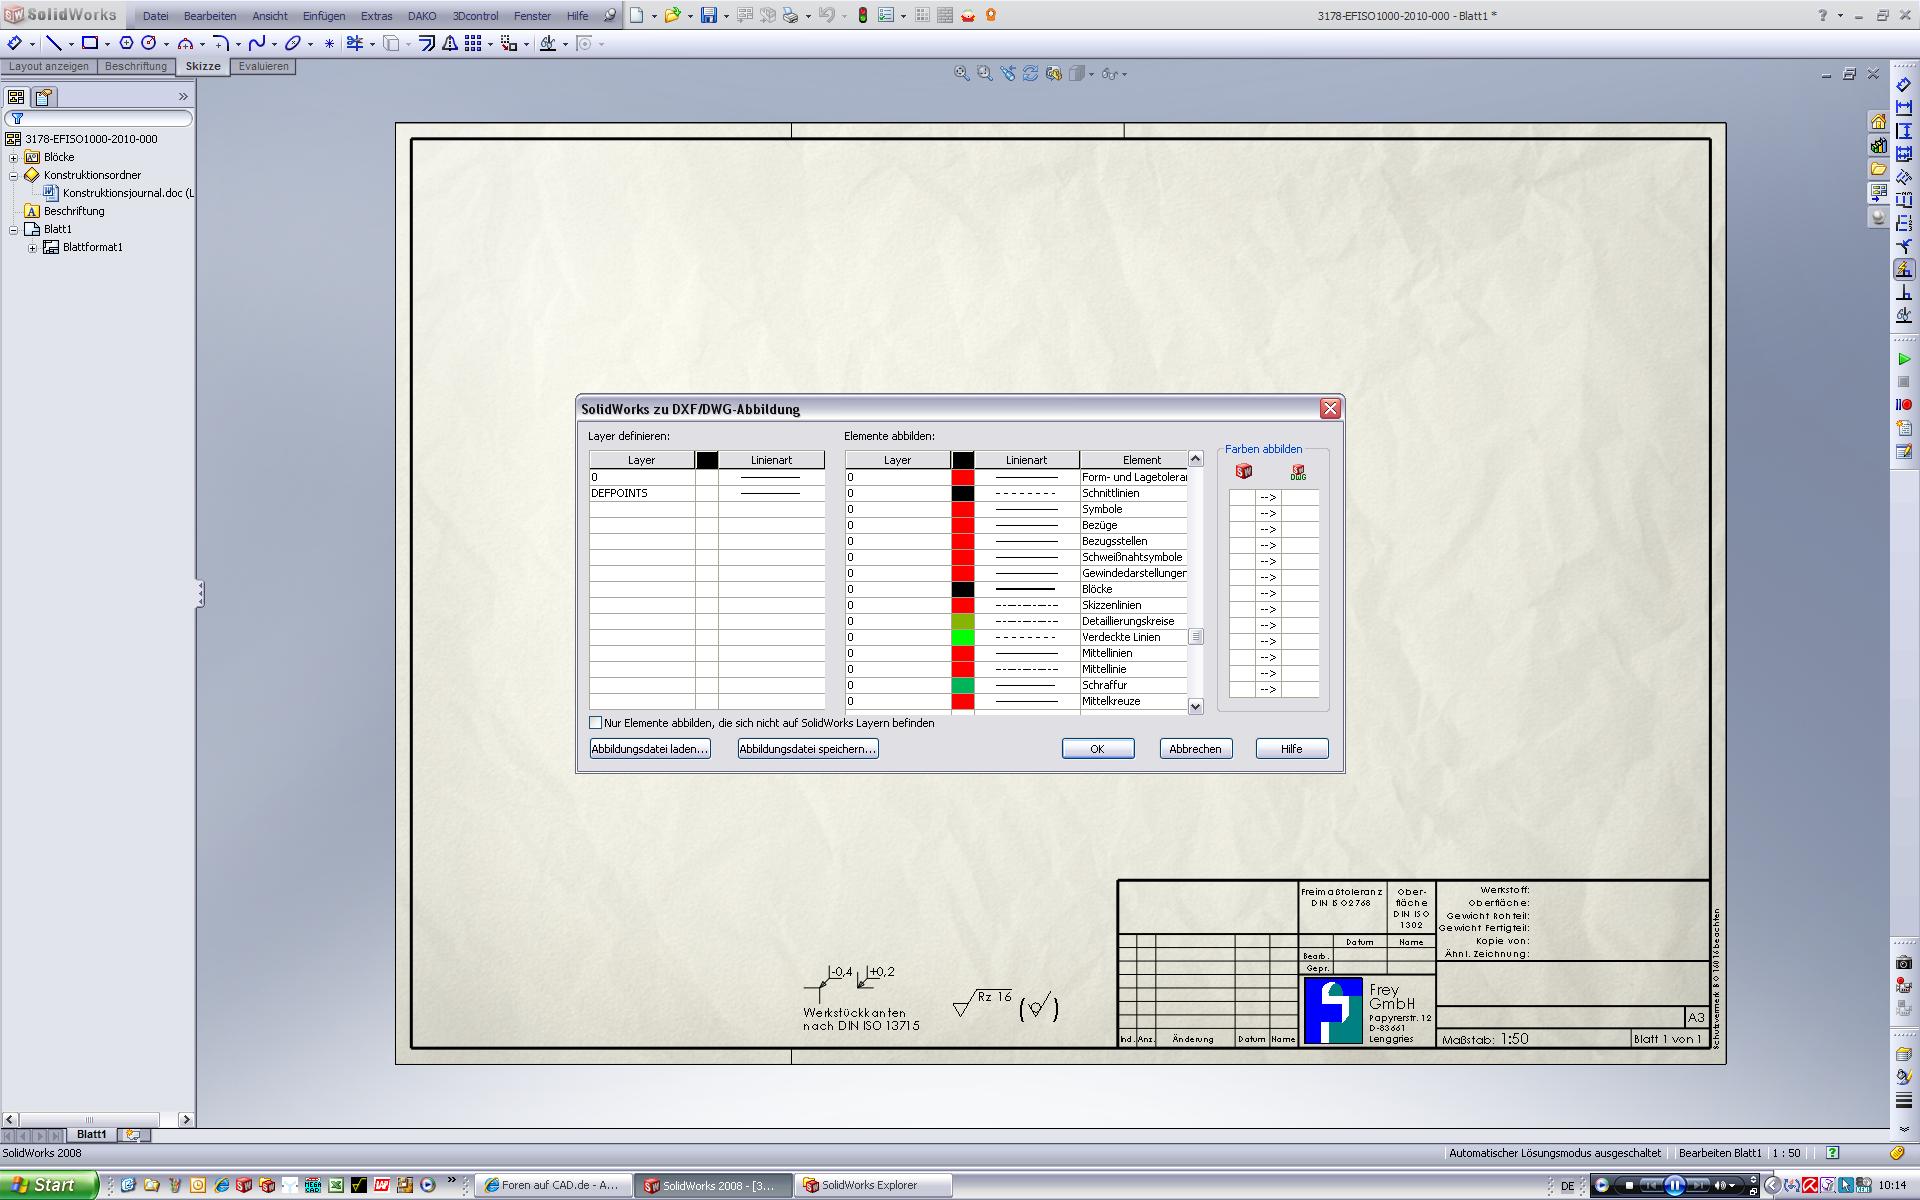Open the Datei menu
This screenshot has height=1200, width=1920.
[x=155, y=16]
